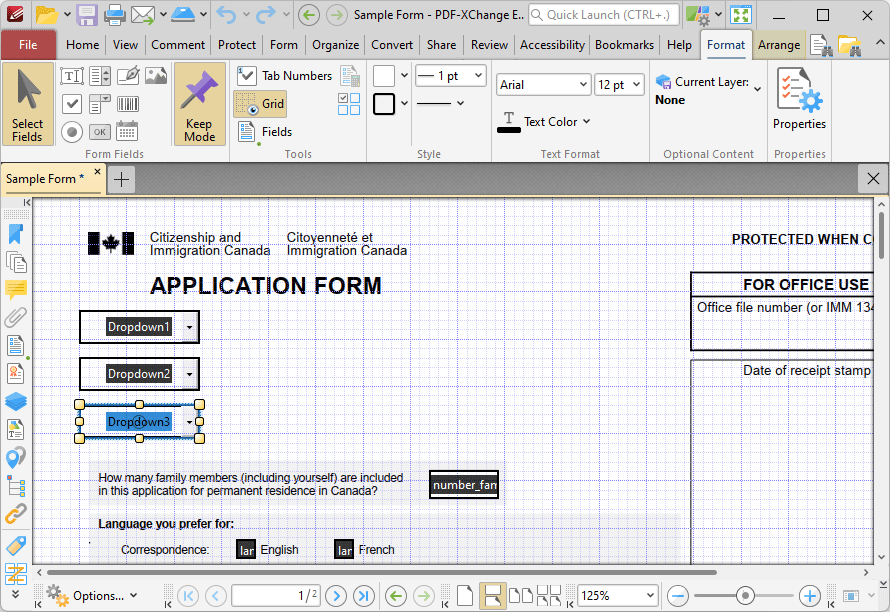
Task: Expand the Dropdown1 form field arrow
Action: point(190,327)
